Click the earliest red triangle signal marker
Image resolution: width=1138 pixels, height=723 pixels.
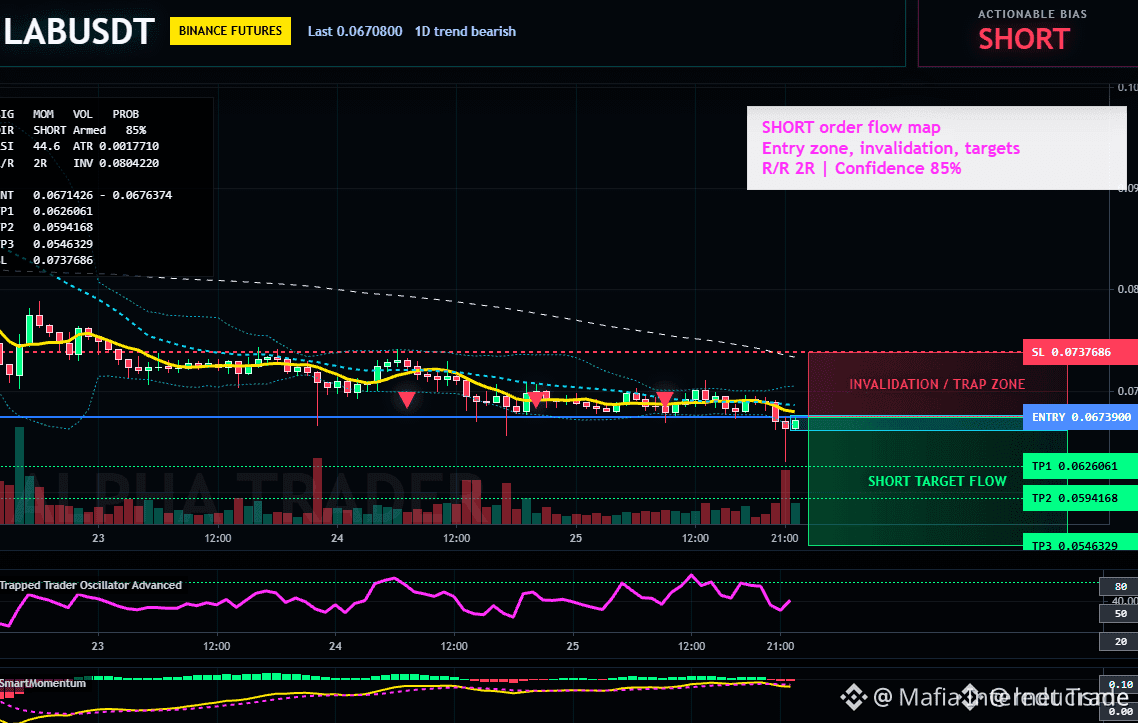pos(406,399)
